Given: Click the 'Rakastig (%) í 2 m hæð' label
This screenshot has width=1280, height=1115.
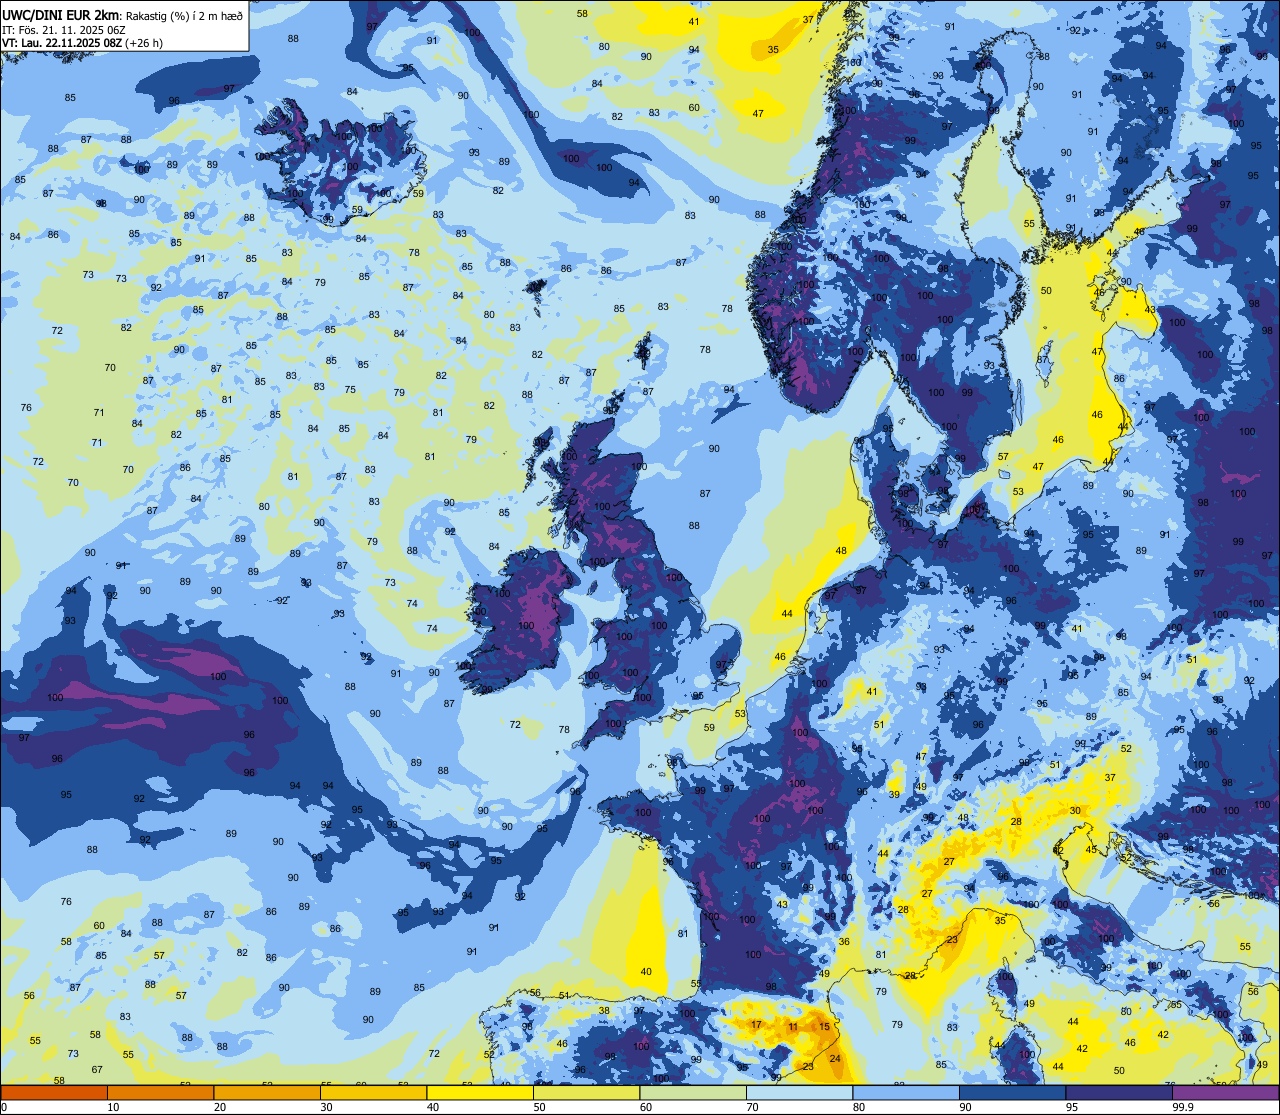Looking at the screenshot, I should click(x=185, y=16).
